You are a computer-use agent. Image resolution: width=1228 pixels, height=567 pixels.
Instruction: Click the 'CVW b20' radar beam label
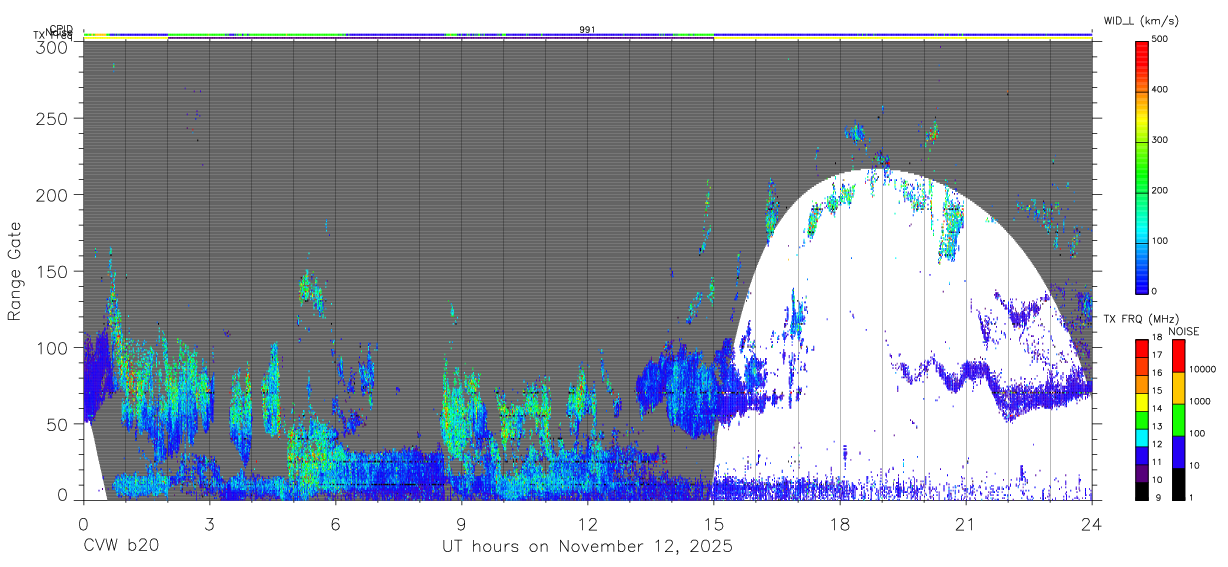[121, 547]
